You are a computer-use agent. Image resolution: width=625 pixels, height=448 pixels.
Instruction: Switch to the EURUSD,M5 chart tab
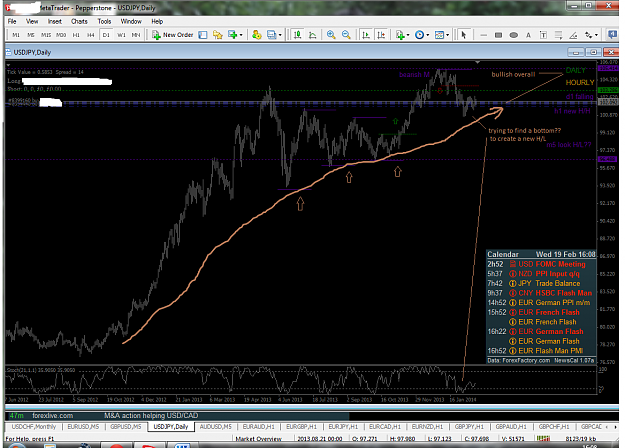(83, 427)
